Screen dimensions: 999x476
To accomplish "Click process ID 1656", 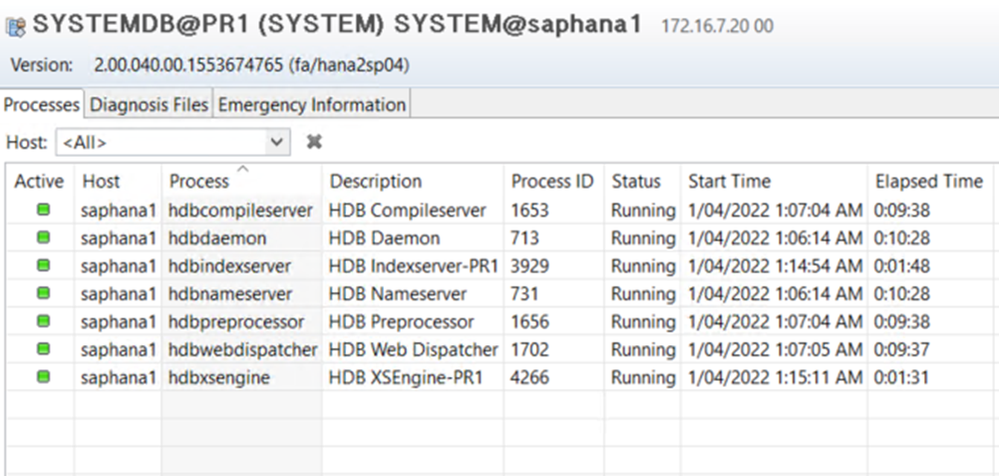I will 529,322.
